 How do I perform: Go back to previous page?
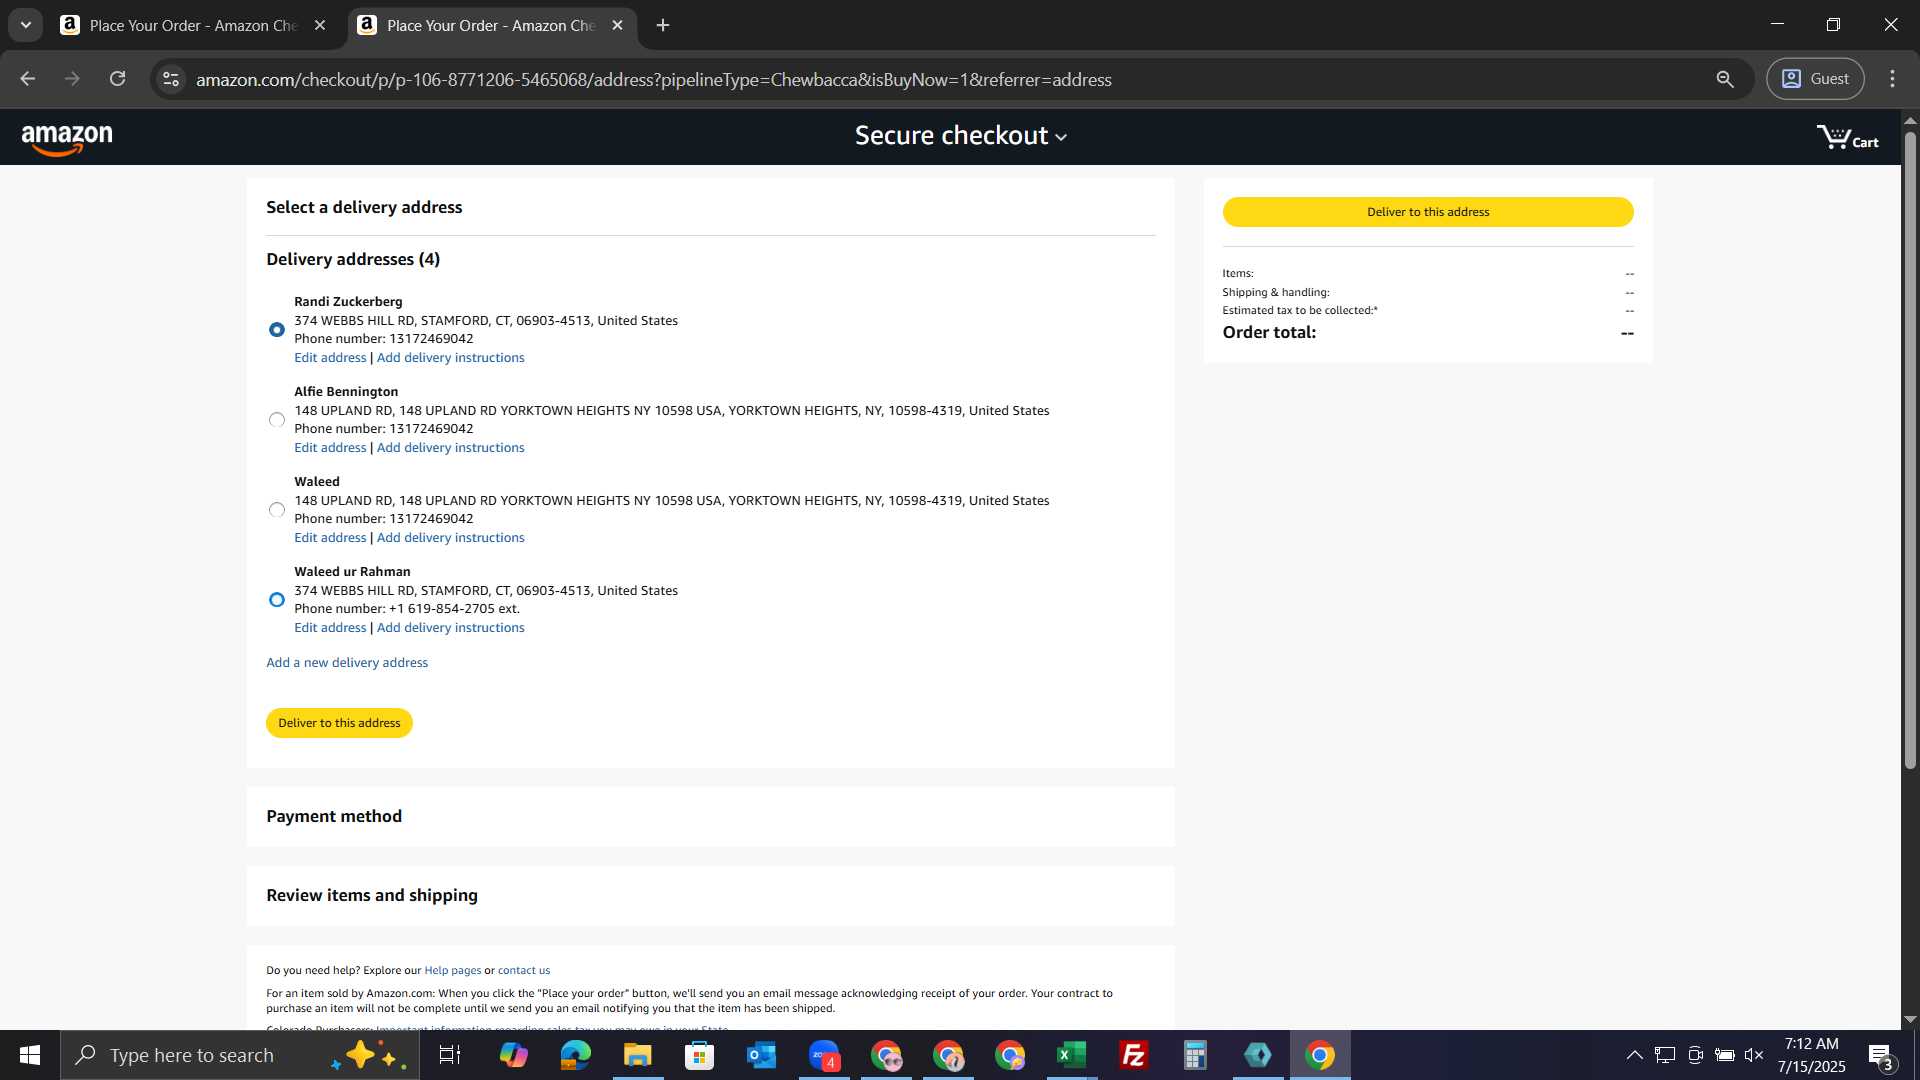27,79
